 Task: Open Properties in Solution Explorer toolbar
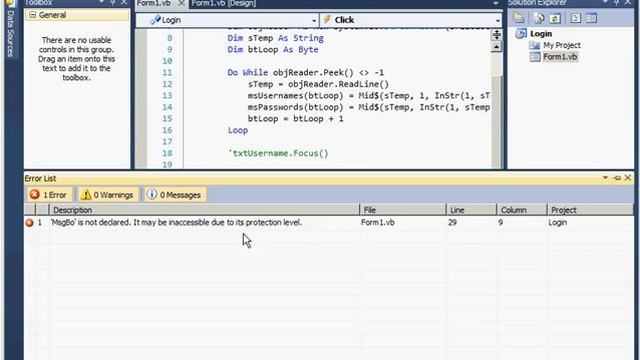[518, 18]
